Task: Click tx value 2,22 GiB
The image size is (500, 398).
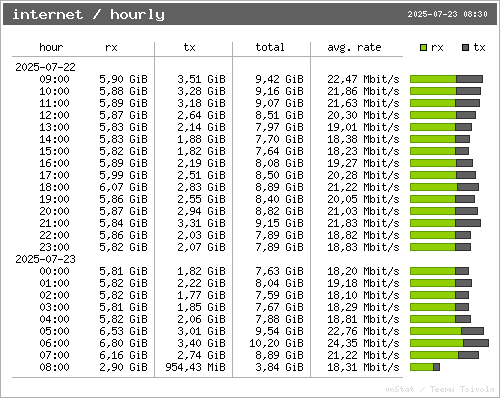Action: point(201,283)
